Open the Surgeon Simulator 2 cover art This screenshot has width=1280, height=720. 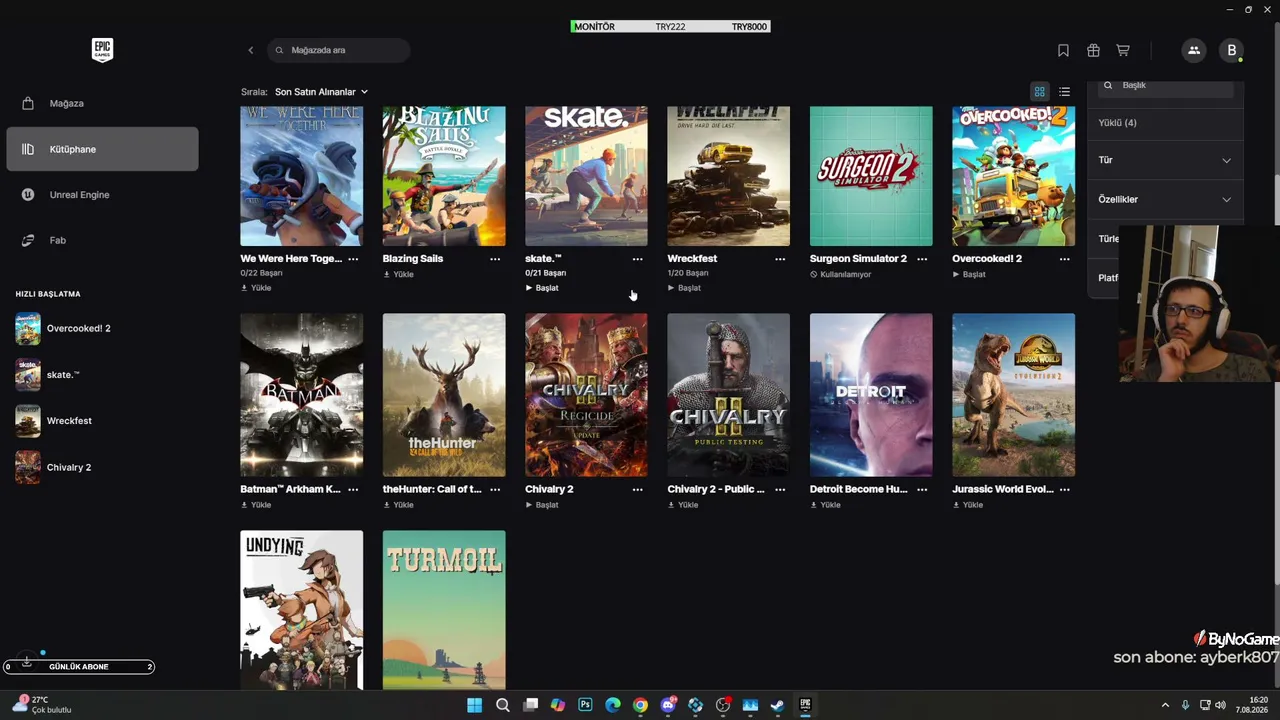pyautogui.click(x=871, y=176)
